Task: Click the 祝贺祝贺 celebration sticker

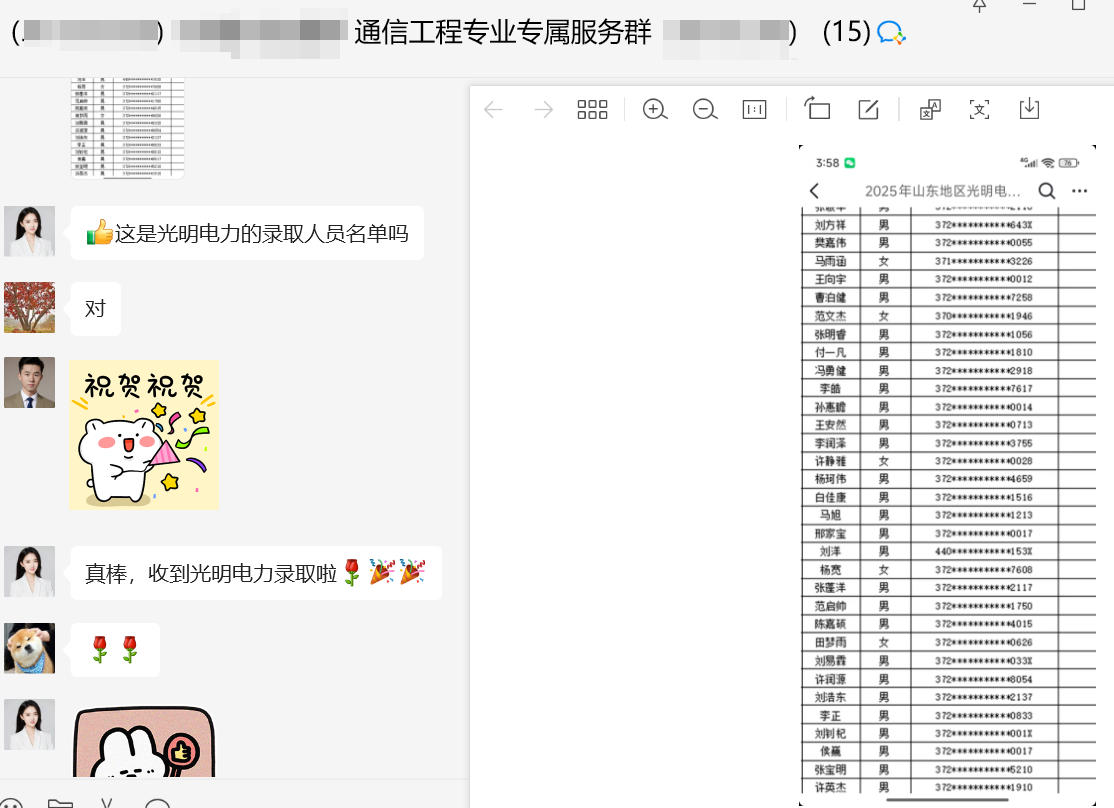Action: 144,434
